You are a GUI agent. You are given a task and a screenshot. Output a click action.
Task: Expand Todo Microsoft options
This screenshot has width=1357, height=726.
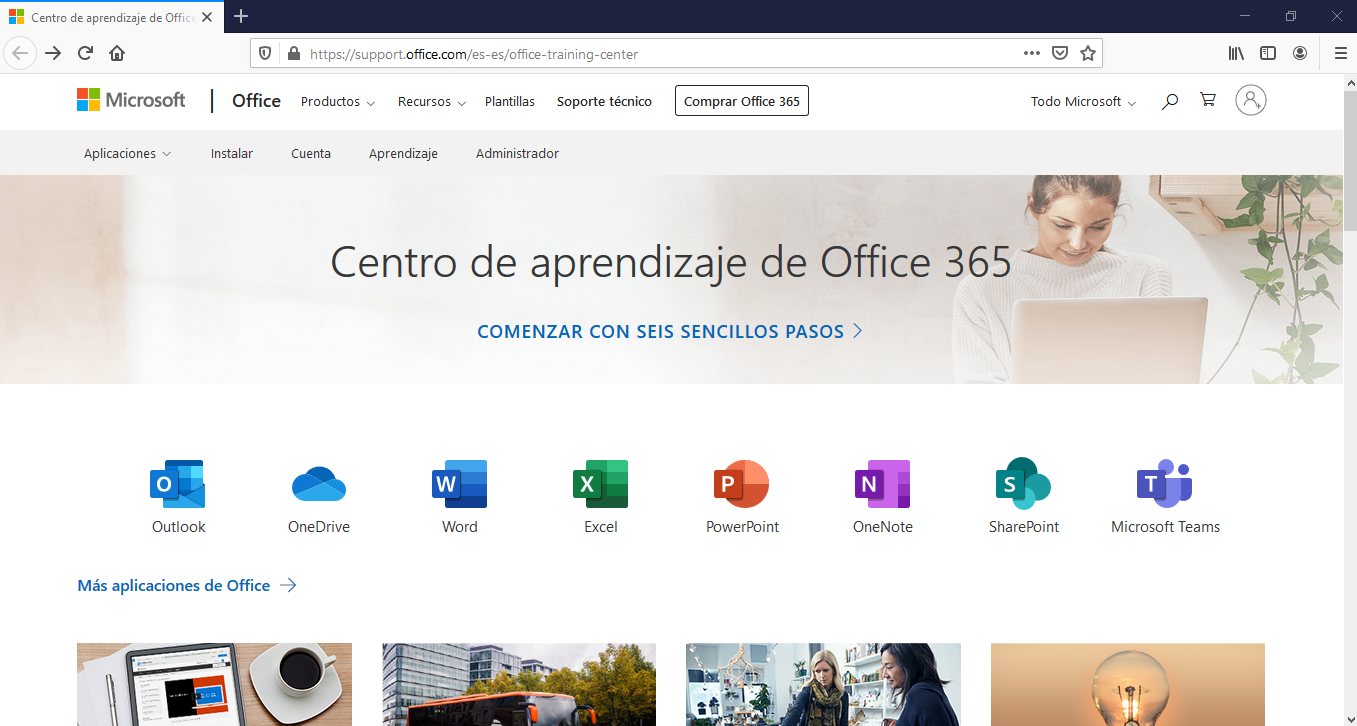coord(1082,101)
